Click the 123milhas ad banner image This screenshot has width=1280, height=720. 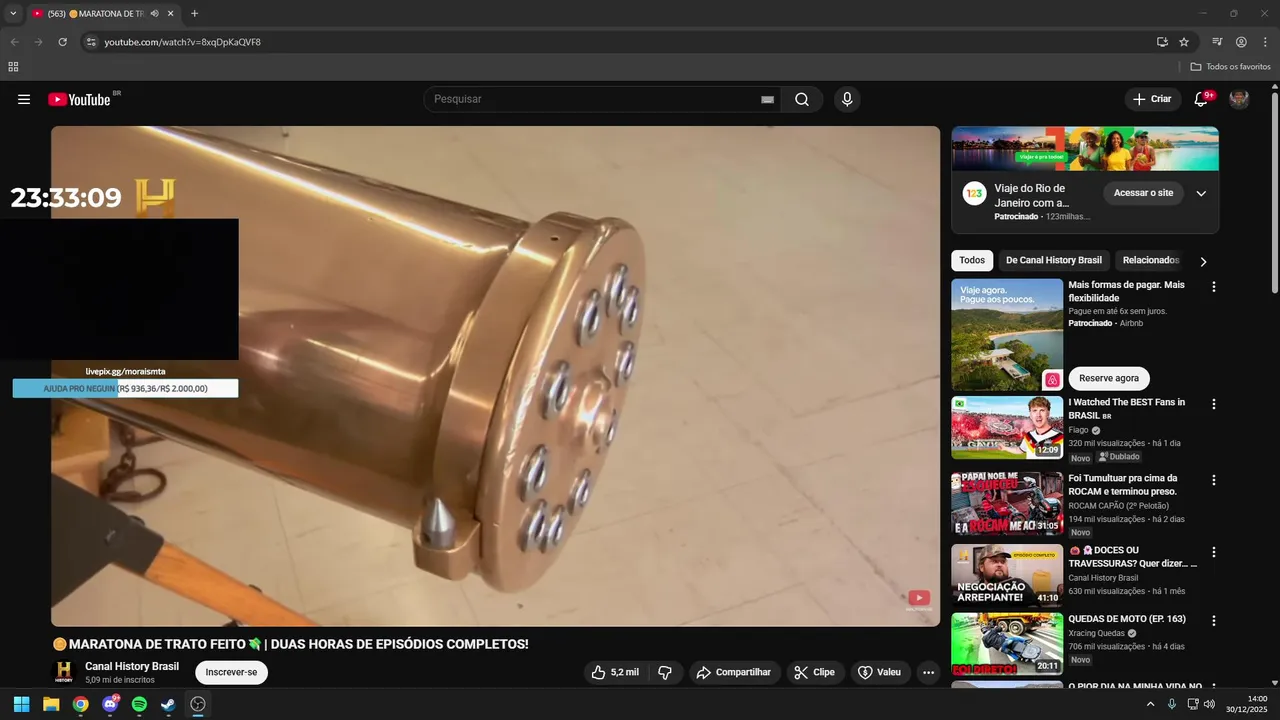pyautogui.click(x=1085, y=149)
